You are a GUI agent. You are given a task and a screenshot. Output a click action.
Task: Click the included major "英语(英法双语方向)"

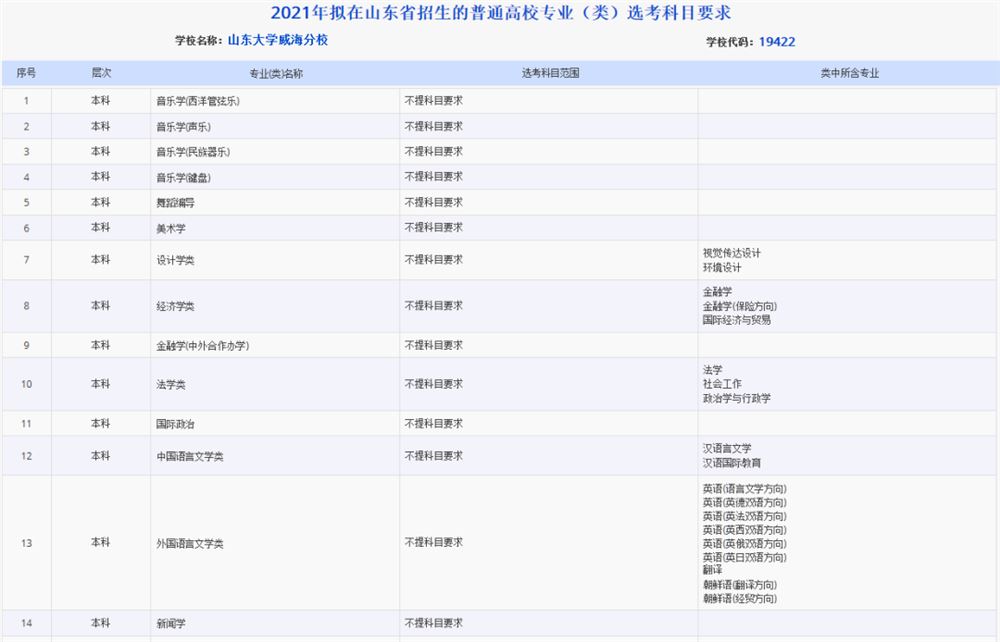pos(745,516)
